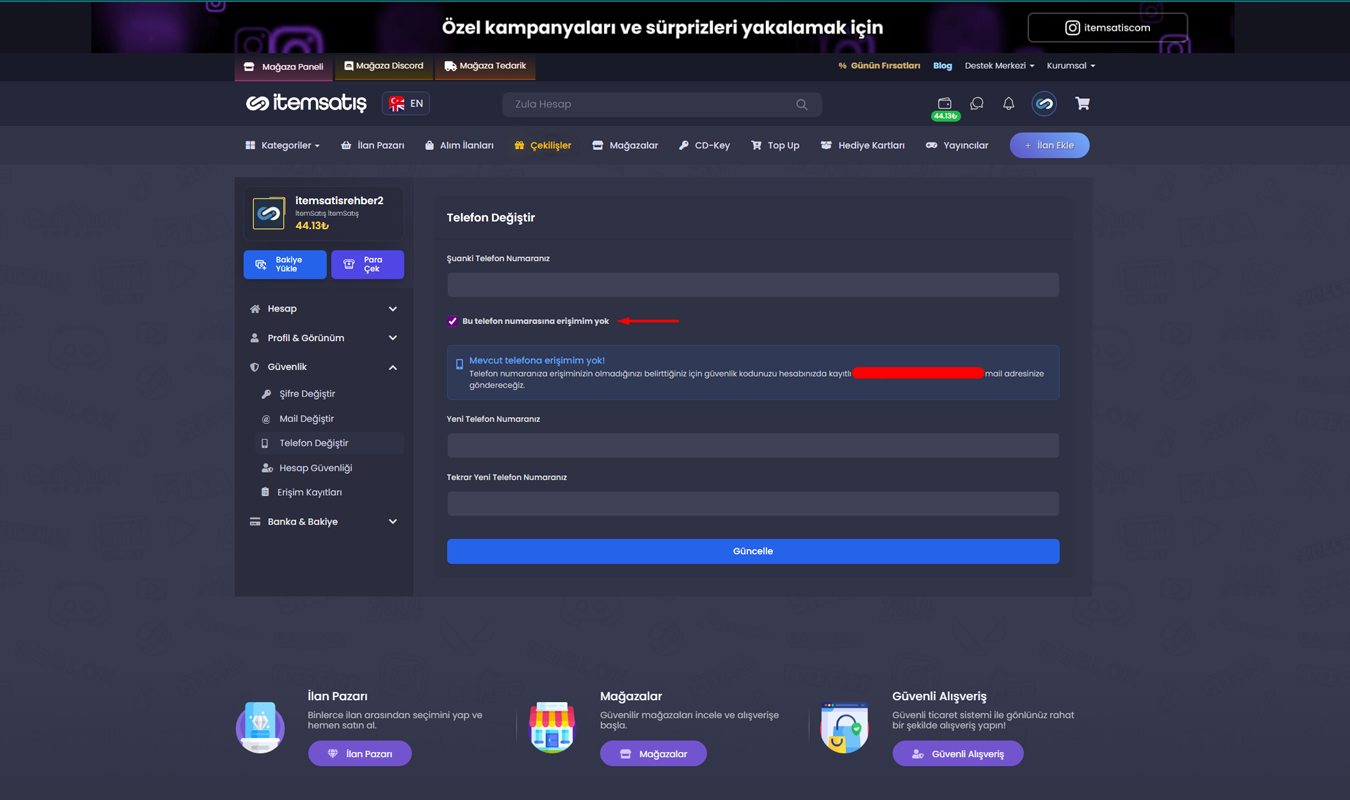Click the Güvenli Alışveriş lock illustration
Screen dimensions: 1350x800
click(x=844, y=727)
